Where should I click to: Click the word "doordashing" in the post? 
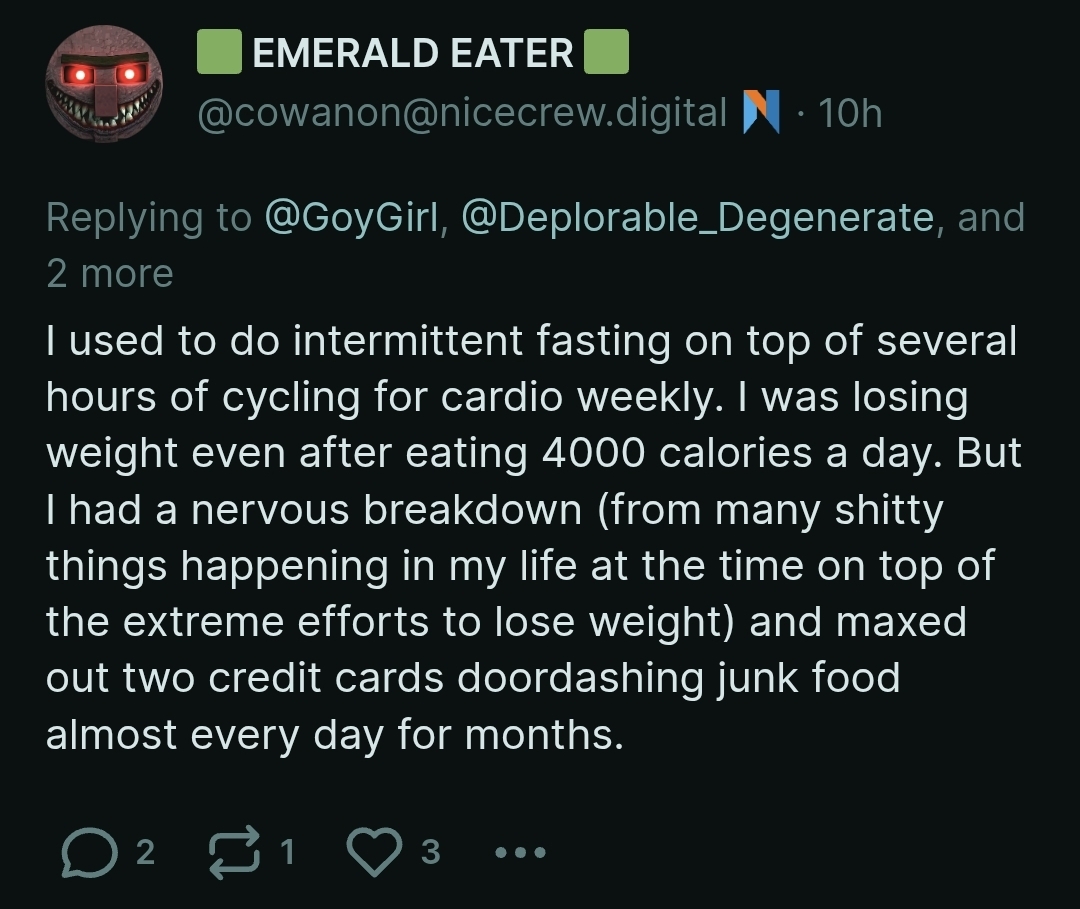coord(580,678)
